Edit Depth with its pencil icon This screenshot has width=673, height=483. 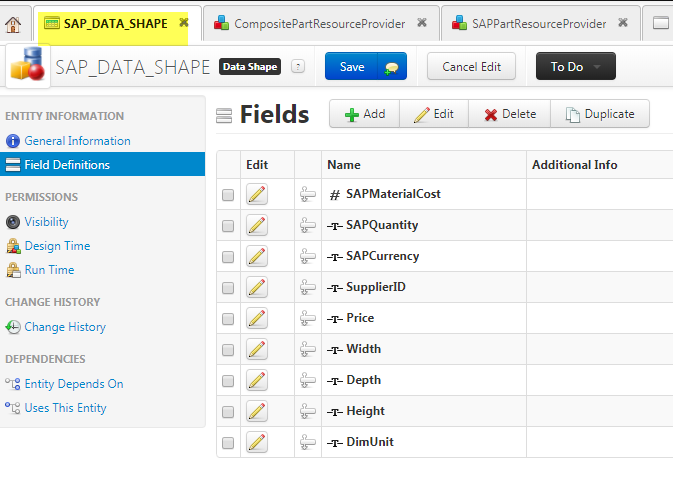point(257,380)
